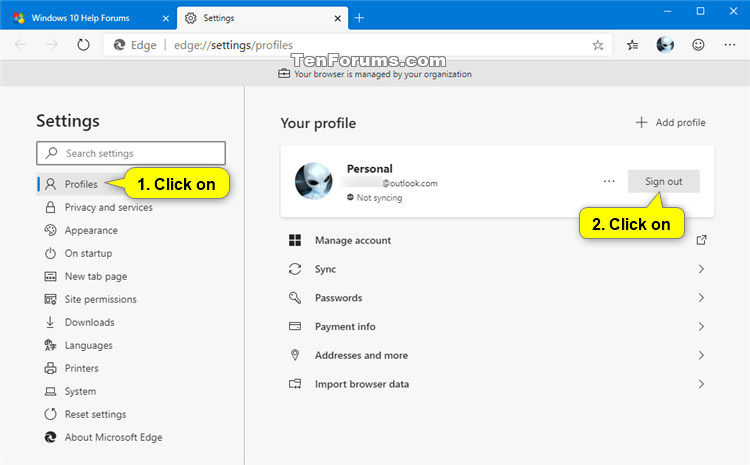
Task: Click the smiley feedback icon
Action: point(698,45)
